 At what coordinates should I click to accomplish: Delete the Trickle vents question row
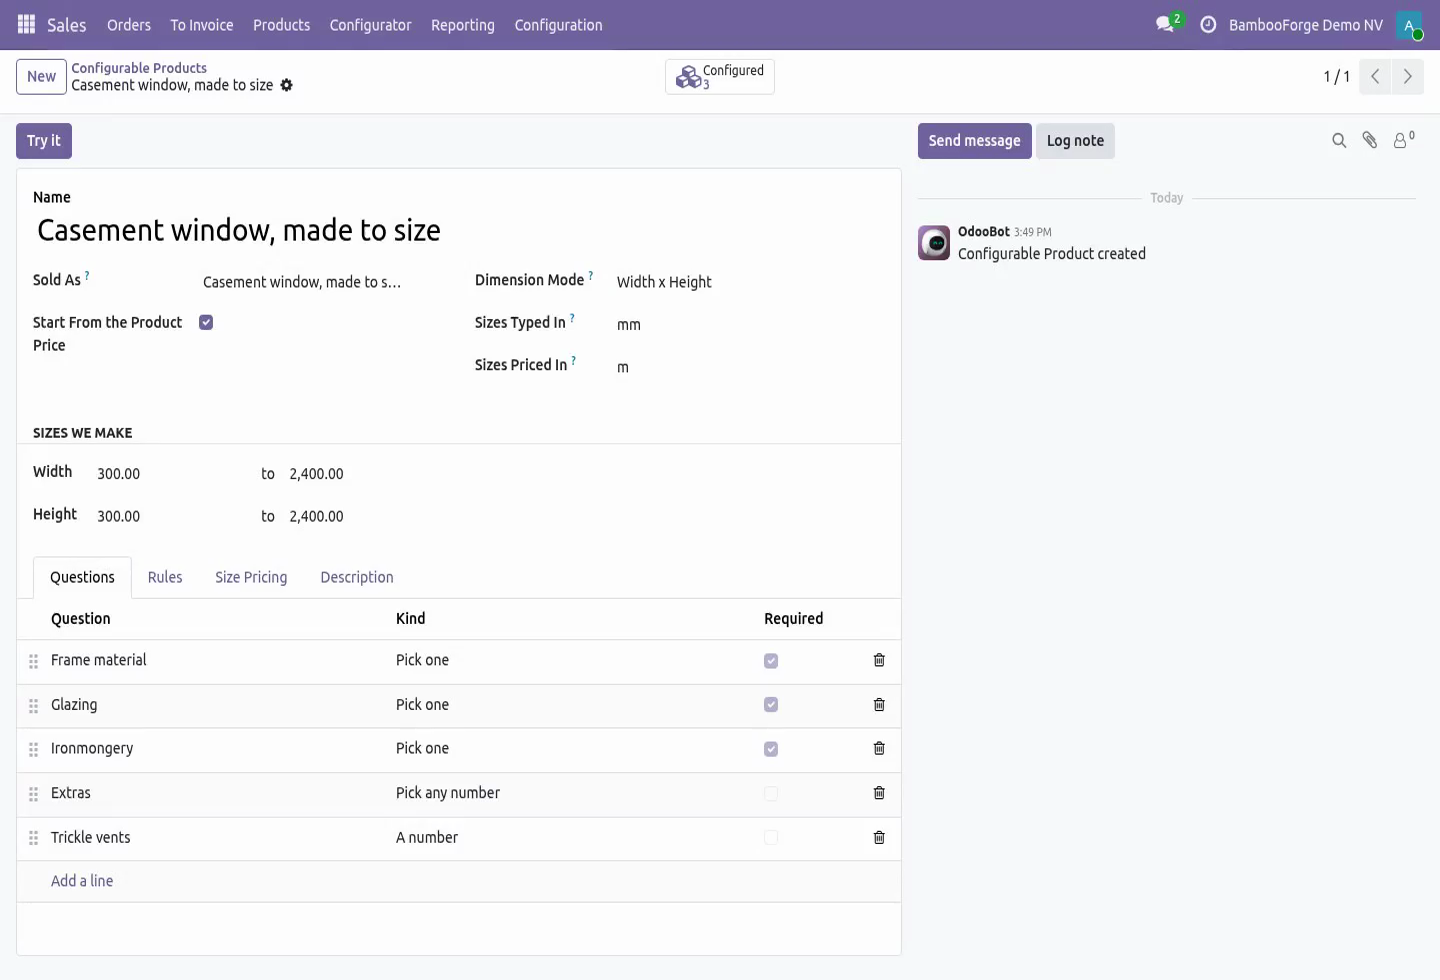(879, 838)
